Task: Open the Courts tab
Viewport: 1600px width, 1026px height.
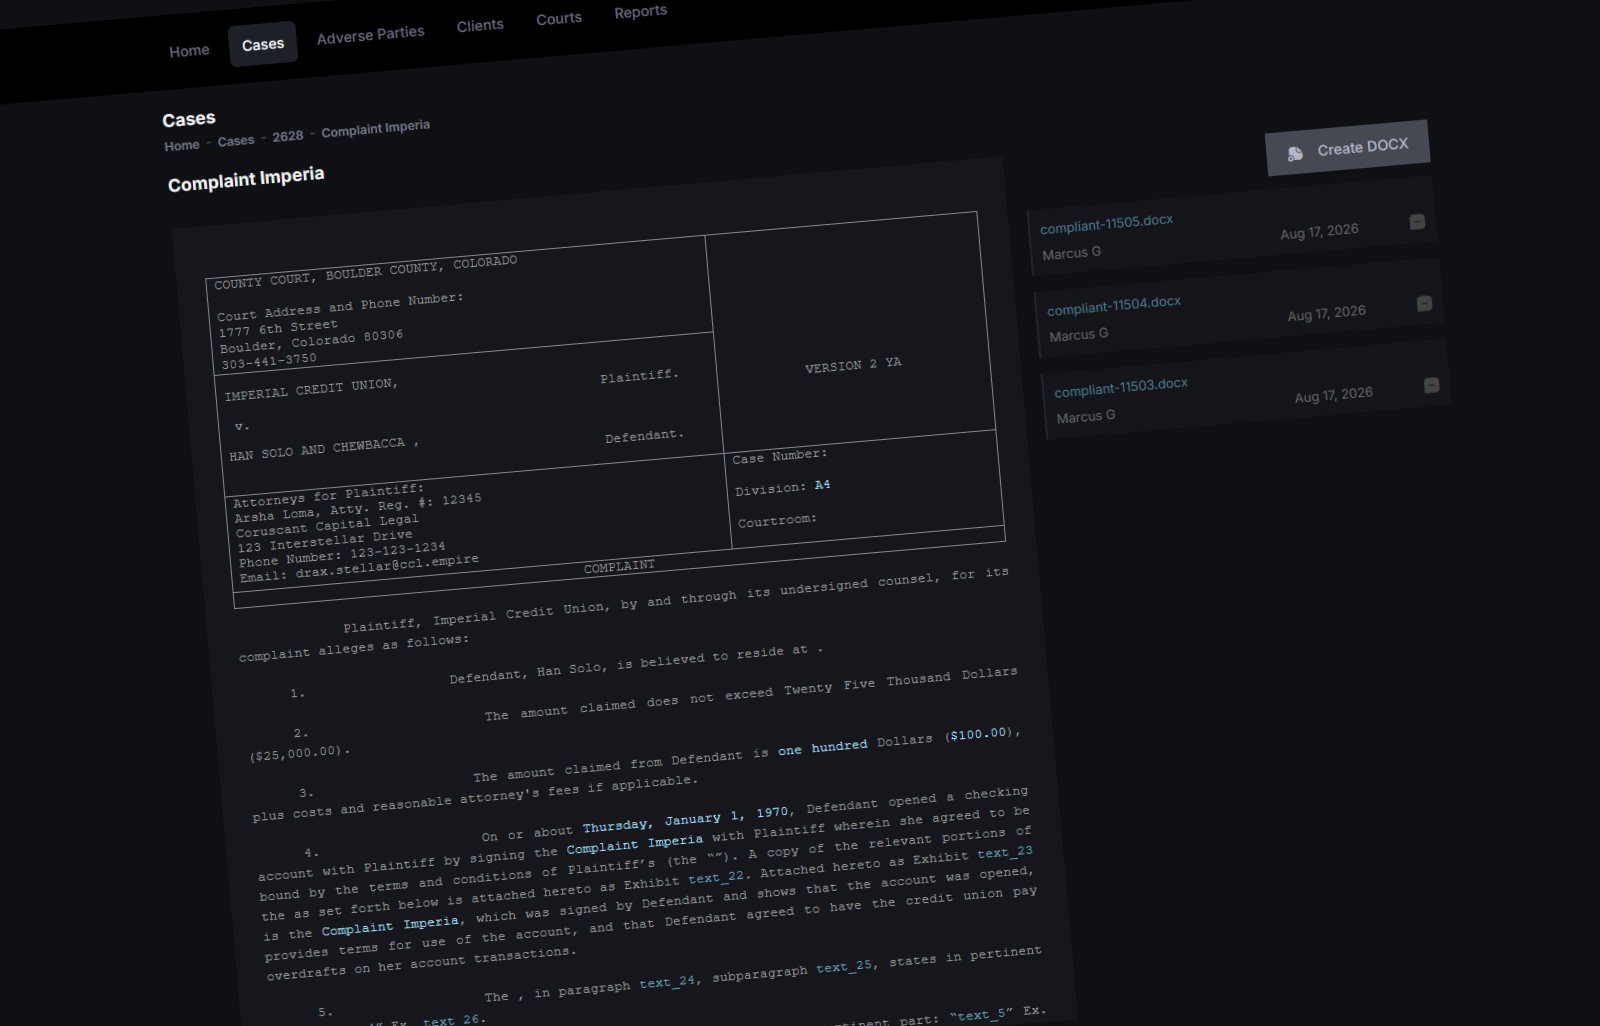Action: tap(559, 19)
